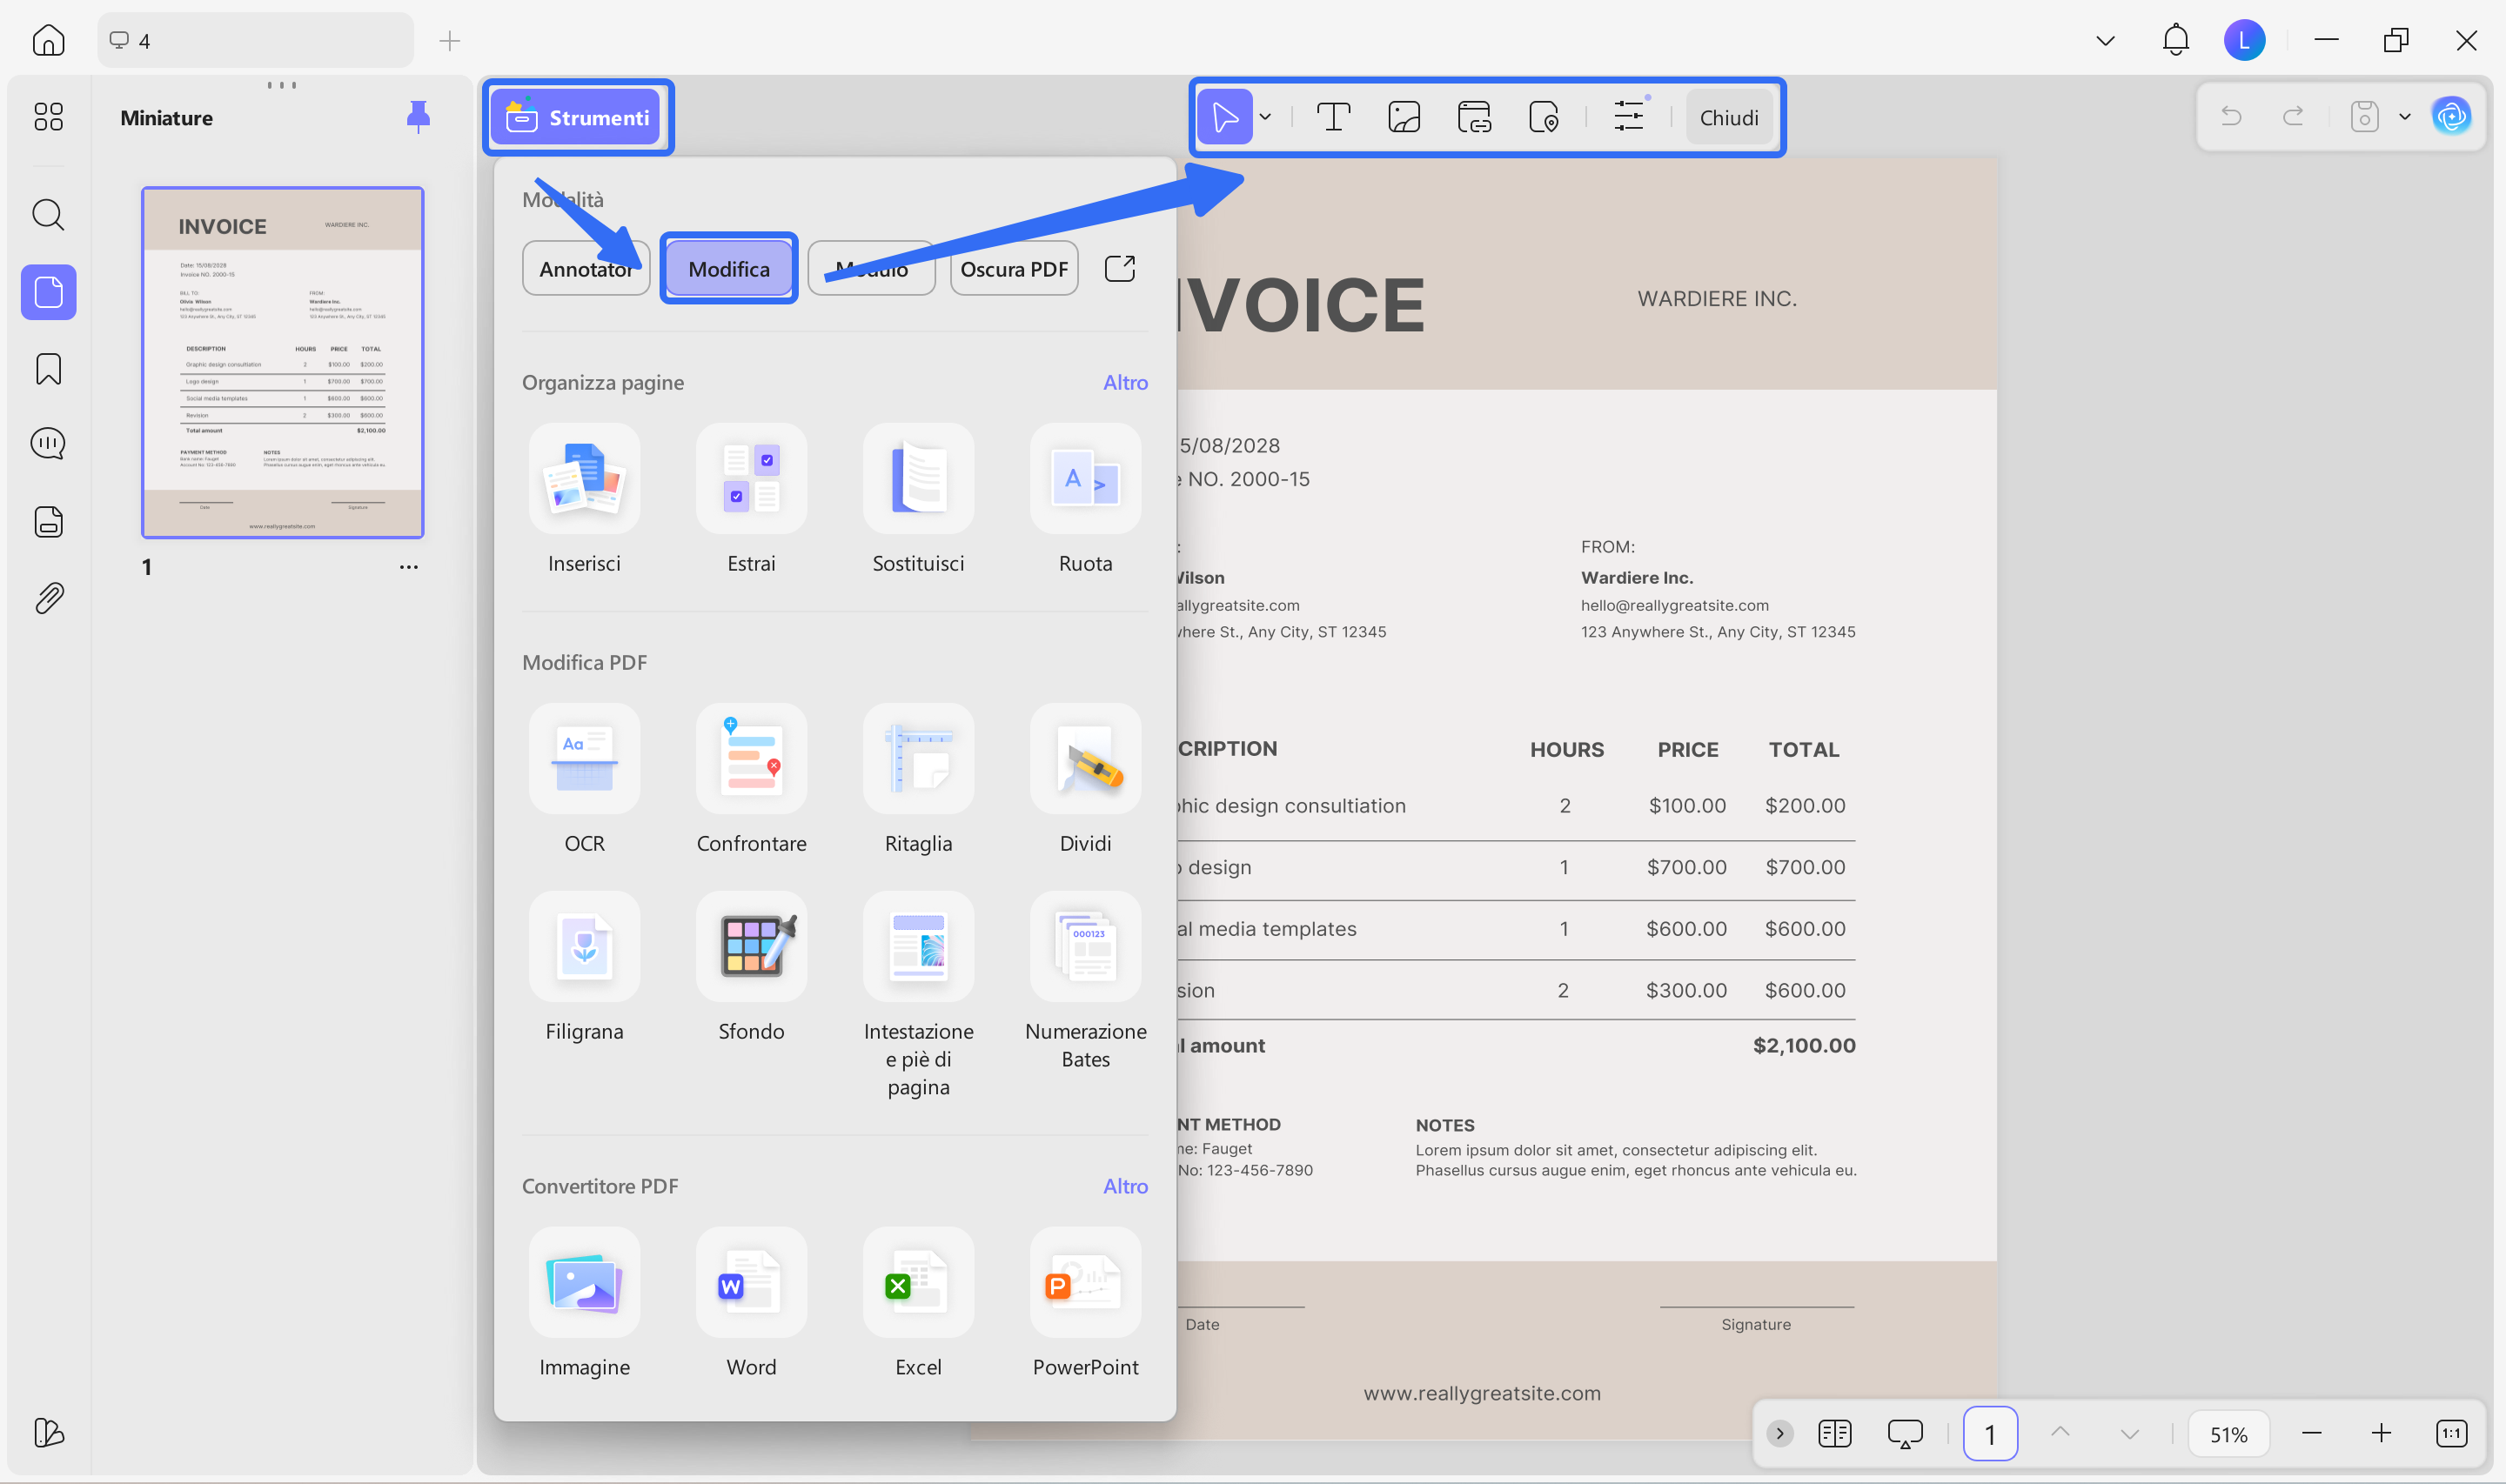Expand the bottom toolbar collapse arrow
The height and width of the screenshot is (1484, 2506).
click(x=1780, y=1434)
